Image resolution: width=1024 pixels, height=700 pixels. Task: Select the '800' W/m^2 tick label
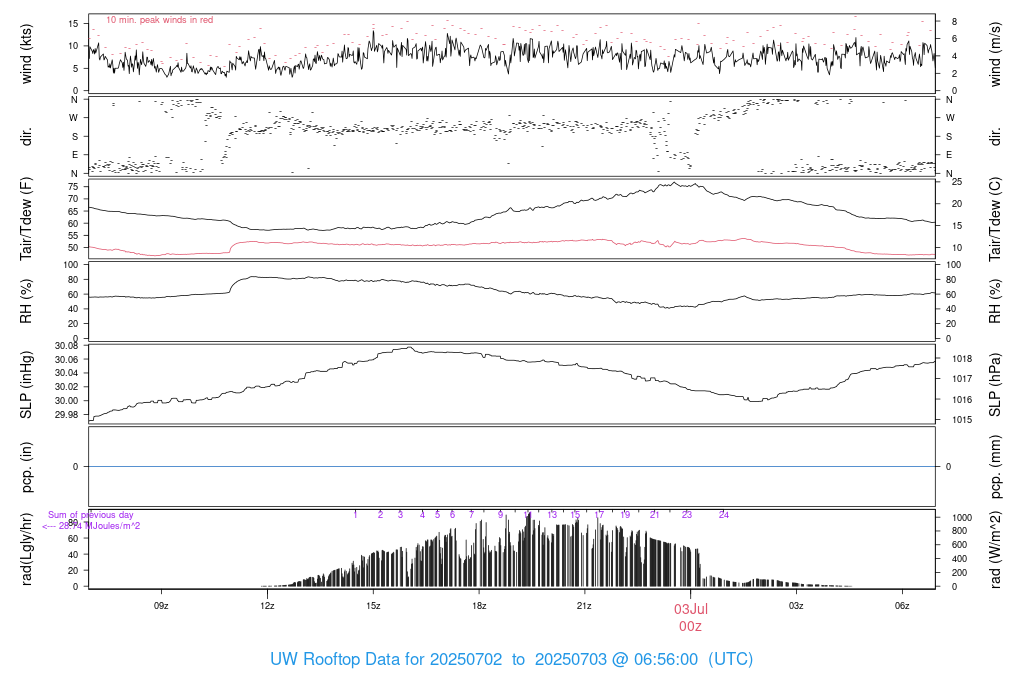tap(959, 532)
